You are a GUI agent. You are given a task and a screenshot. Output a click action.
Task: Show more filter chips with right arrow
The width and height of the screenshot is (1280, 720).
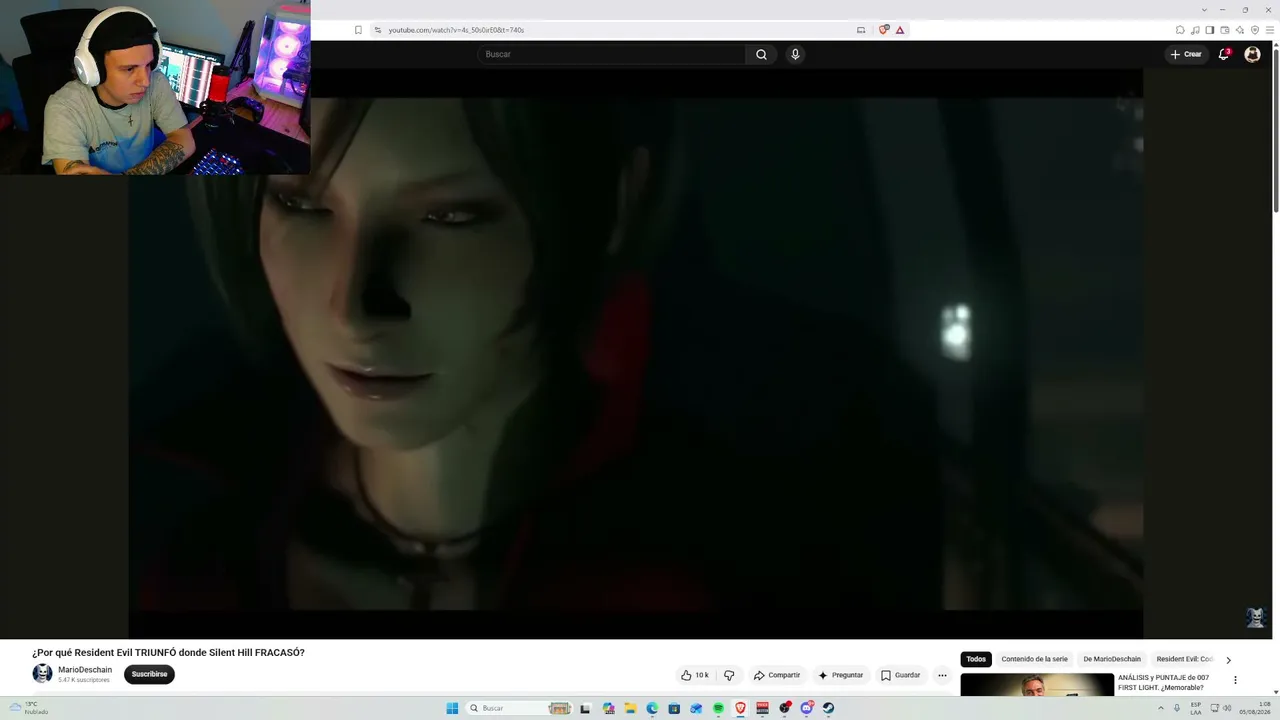[x=1228, y=660]
